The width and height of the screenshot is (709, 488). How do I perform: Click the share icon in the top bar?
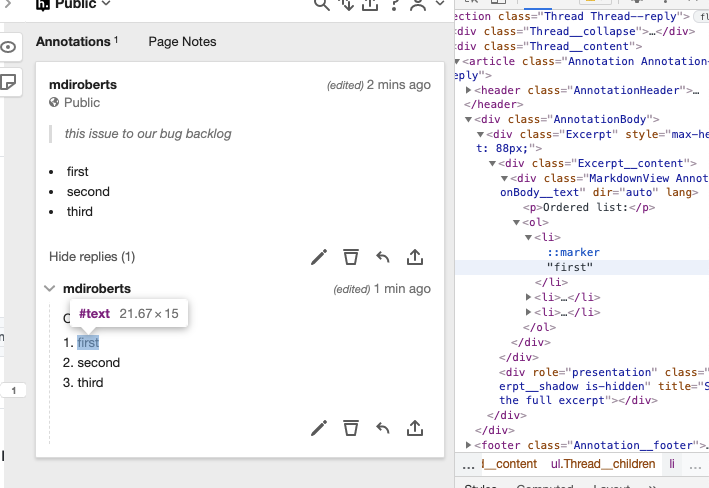pyautogui.click(x=370, y=4)
